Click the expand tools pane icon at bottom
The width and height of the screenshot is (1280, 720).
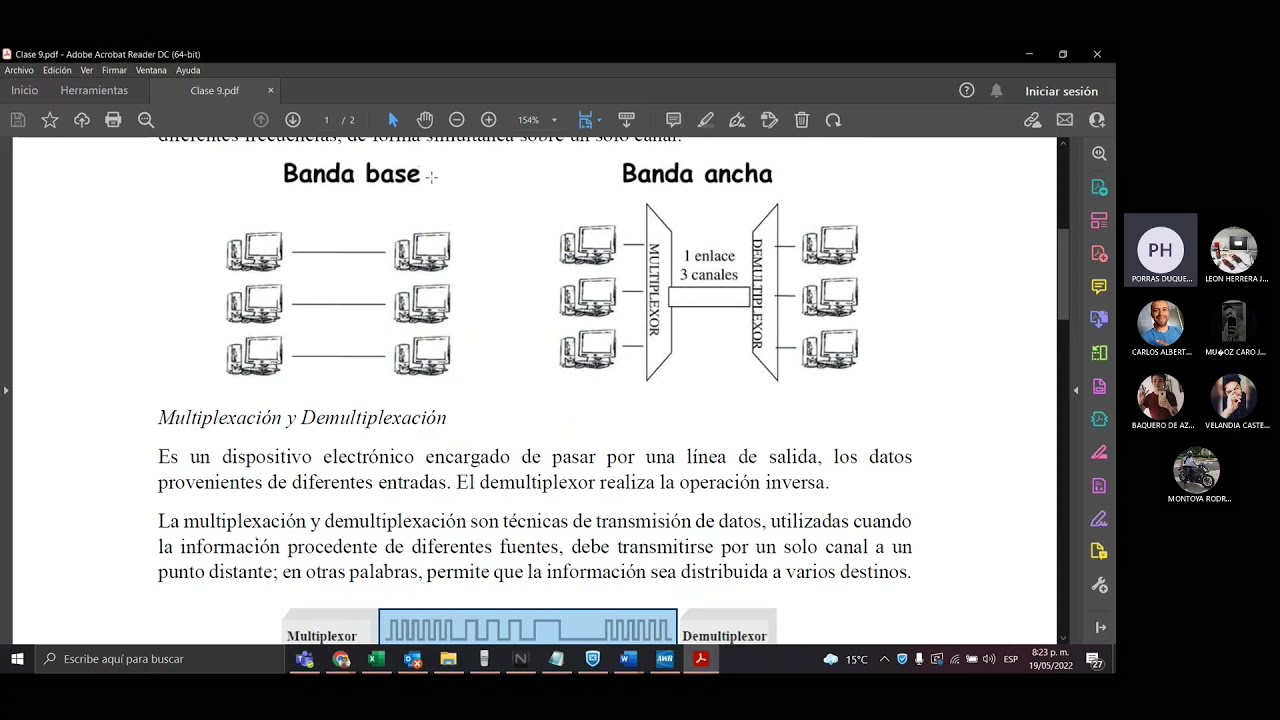[x=1100, y=627]
